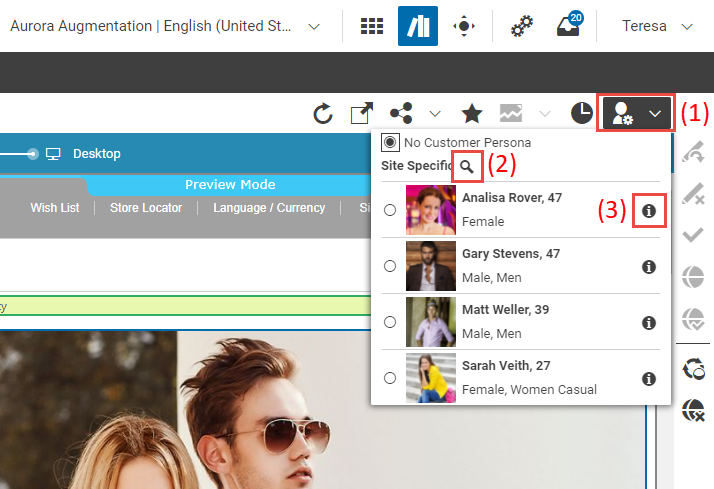Select the No Customer Persona radio button
This screenshot has width=714, height=489.
pos(390,143)
